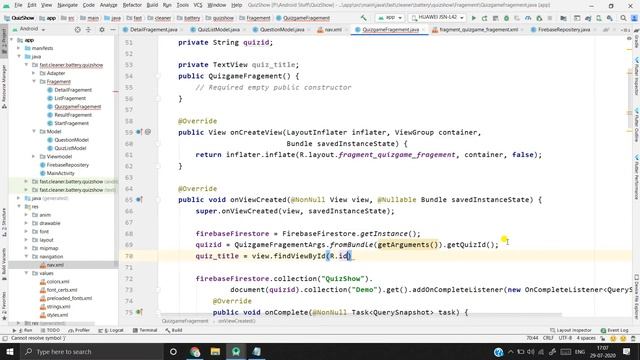Hide the Project panel with minus icon

113,29
